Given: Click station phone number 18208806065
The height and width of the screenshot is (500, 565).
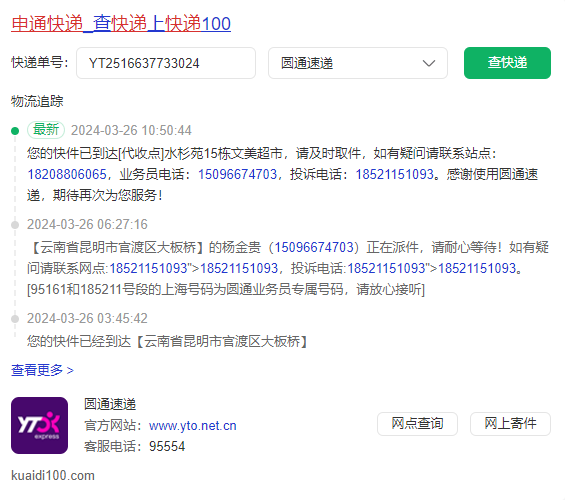Looking at the screenshot, I should pyautogui.click(x=67, y=174).
